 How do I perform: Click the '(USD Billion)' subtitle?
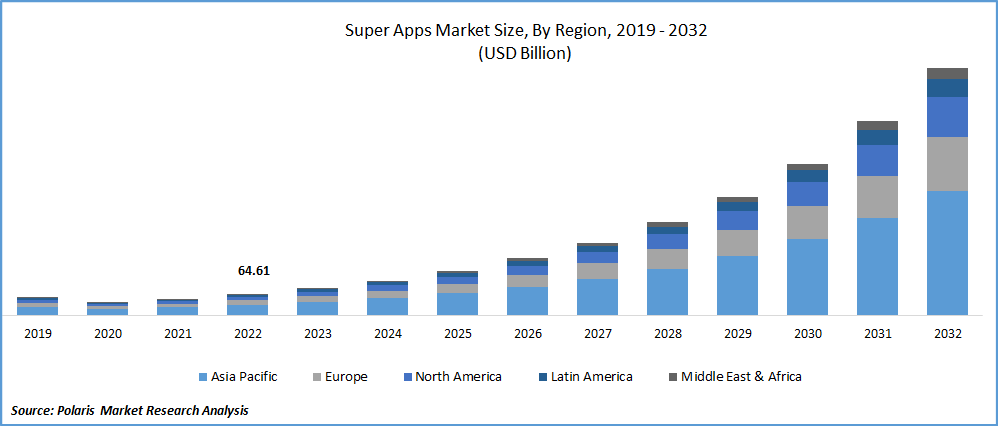(x=525, y=55)
